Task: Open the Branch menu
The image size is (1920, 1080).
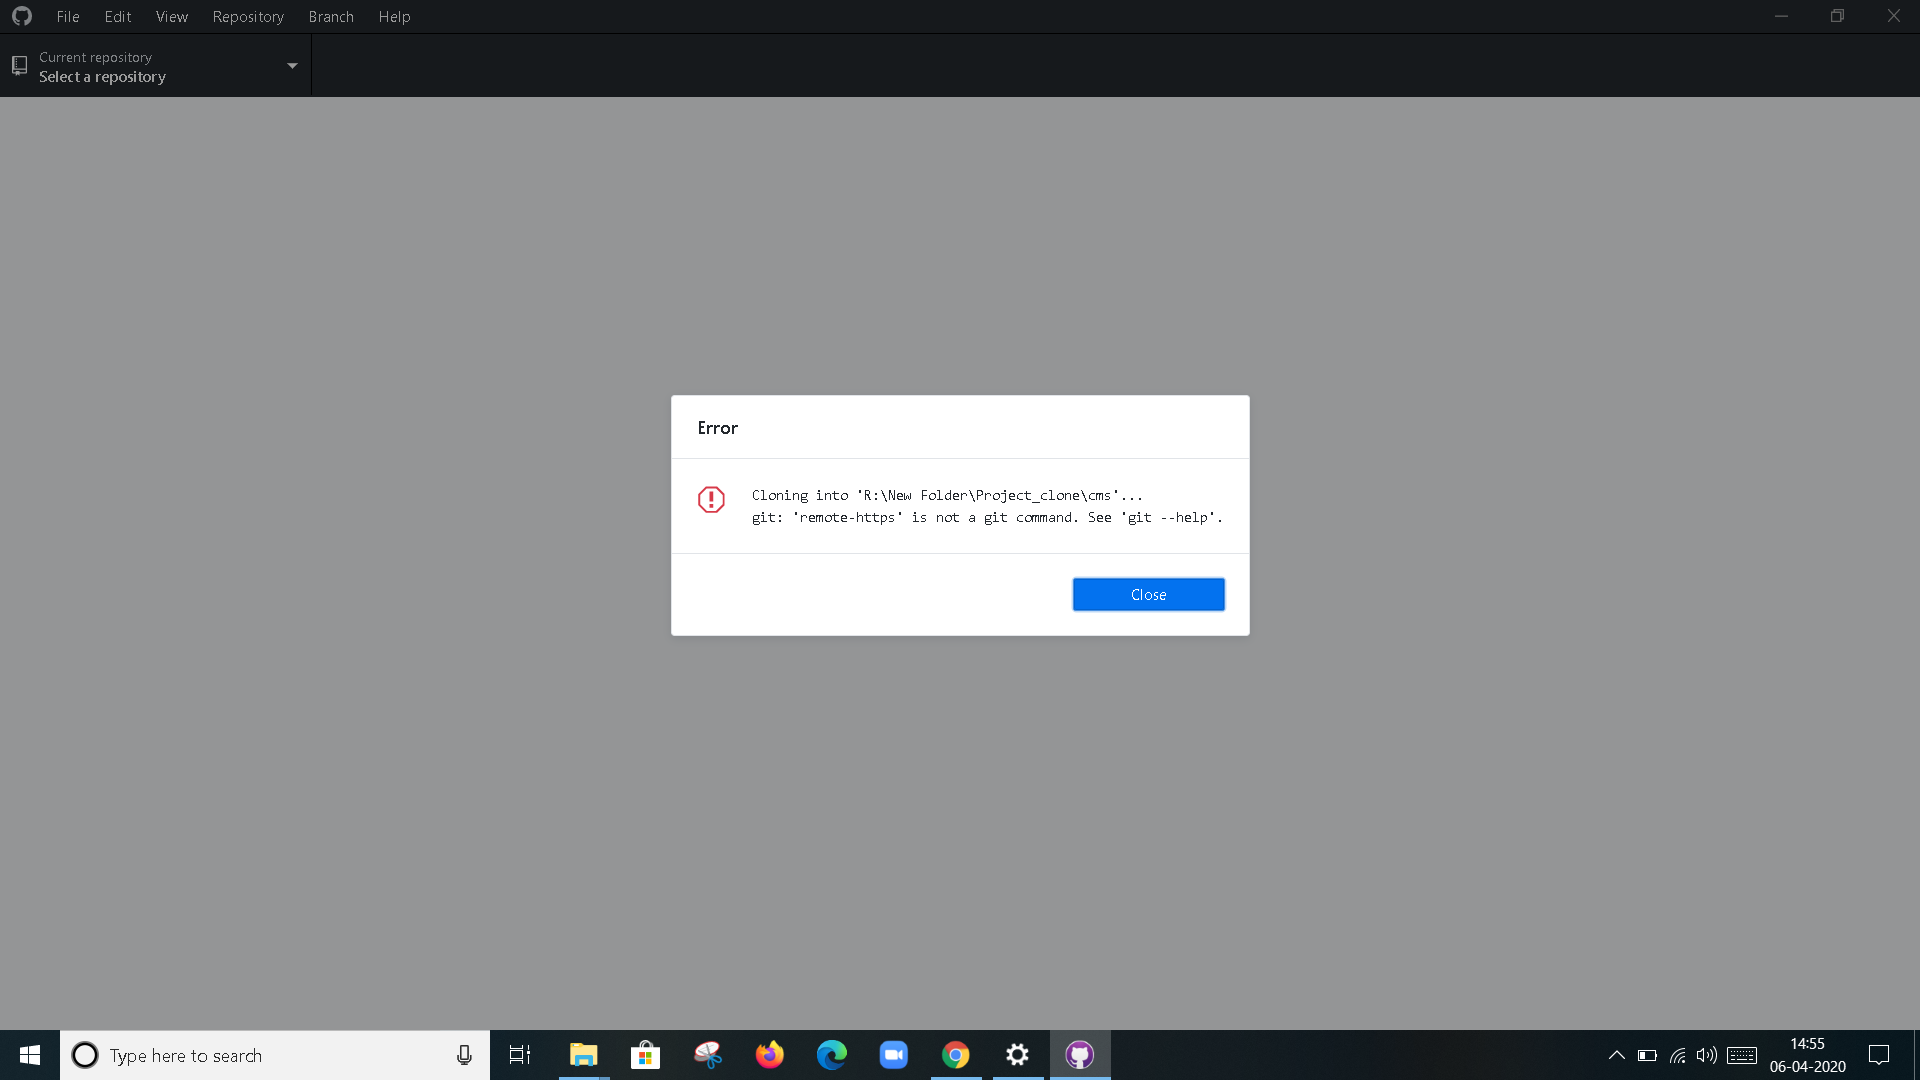Action: coord(331,16)
